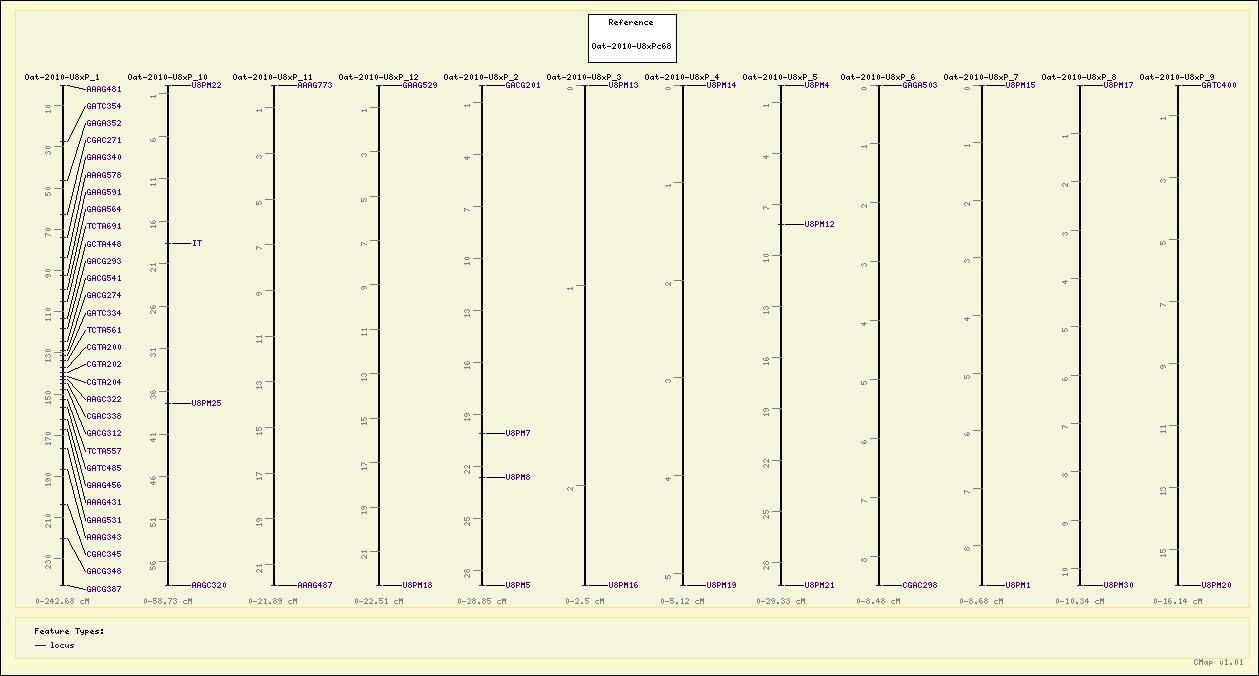Click the U8PM8 locus label
Screen dimensions: 1259x676
pos(518,477)
